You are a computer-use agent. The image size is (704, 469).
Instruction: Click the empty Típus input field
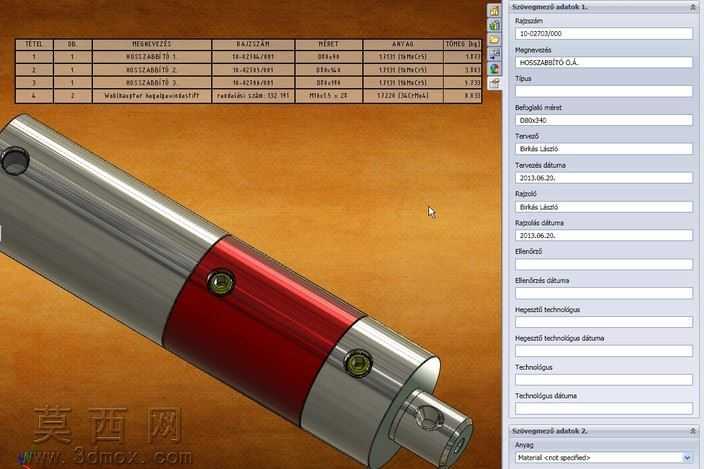click(603, 91)
